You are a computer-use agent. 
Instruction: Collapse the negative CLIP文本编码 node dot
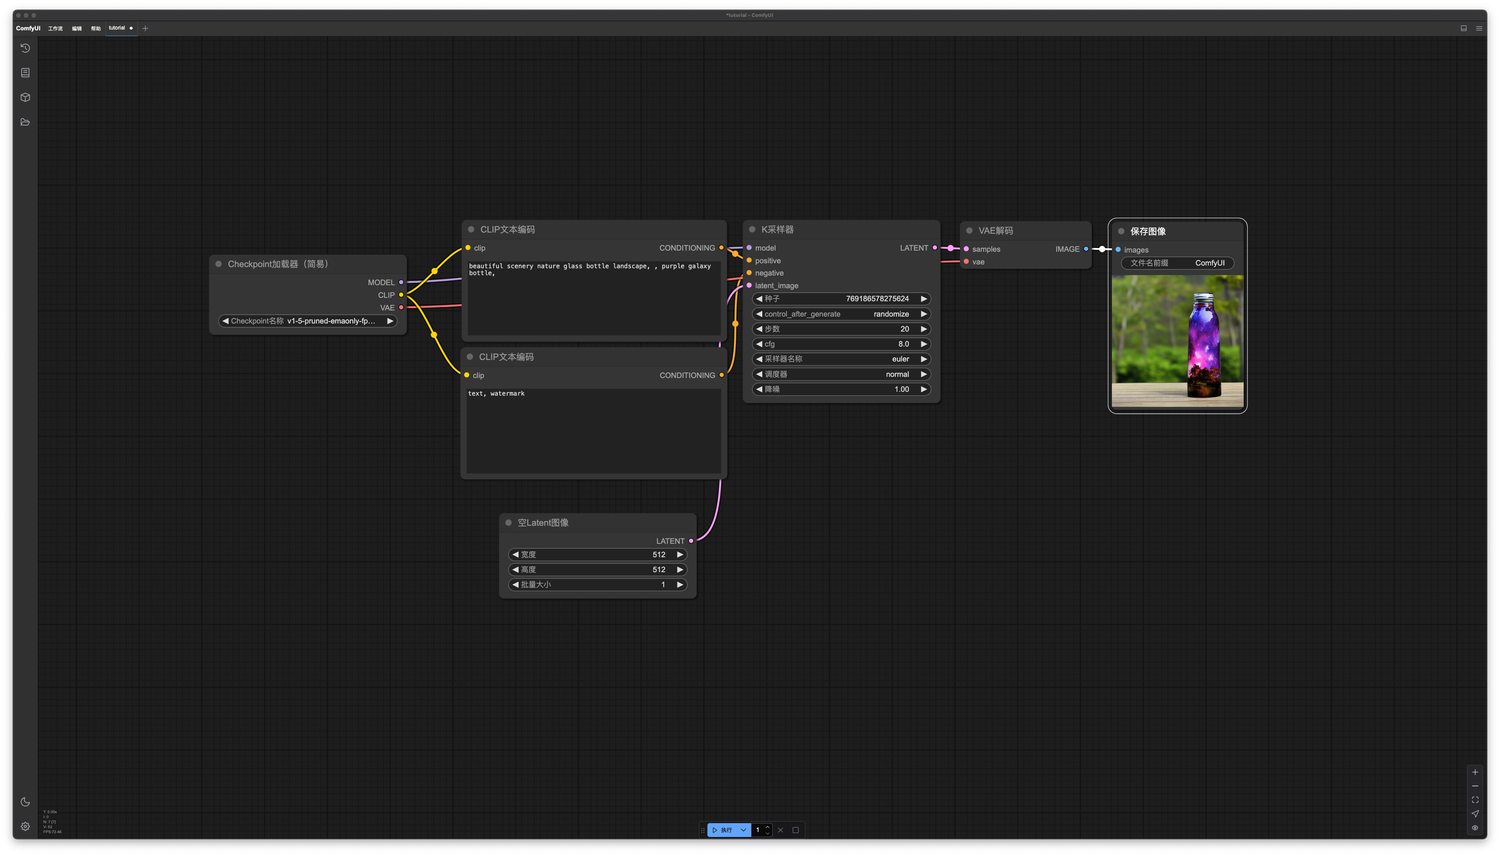(470, 357)
